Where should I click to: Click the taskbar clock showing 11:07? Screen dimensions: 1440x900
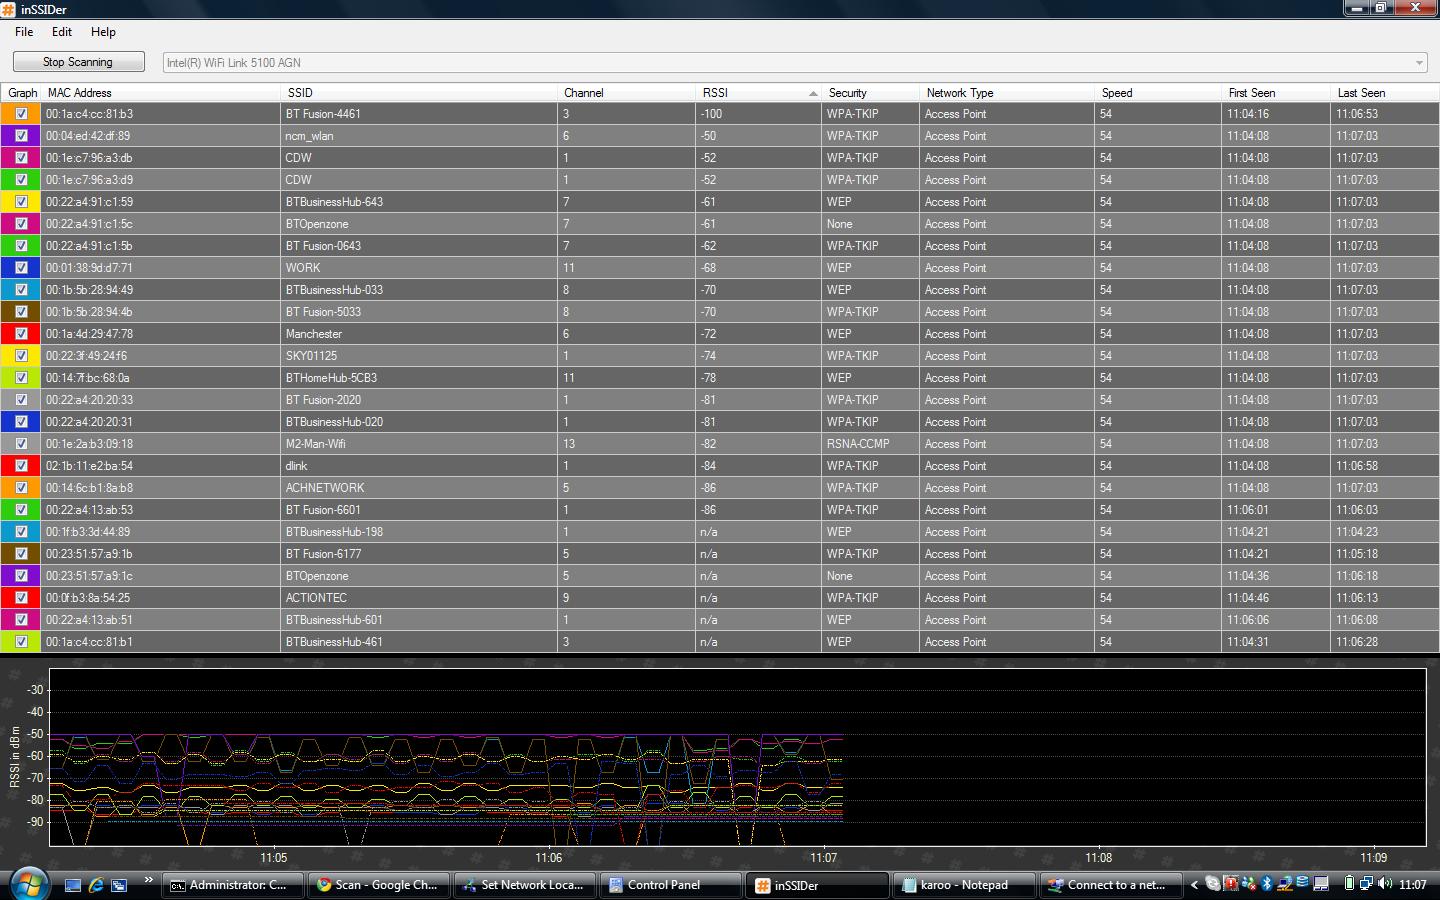click(1412, 885)
